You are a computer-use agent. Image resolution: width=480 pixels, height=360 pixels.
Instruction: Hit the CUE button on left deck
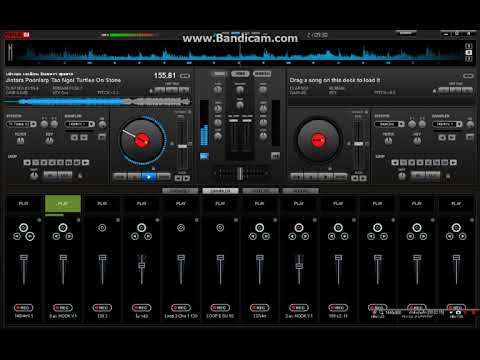[x=120, y=176]
